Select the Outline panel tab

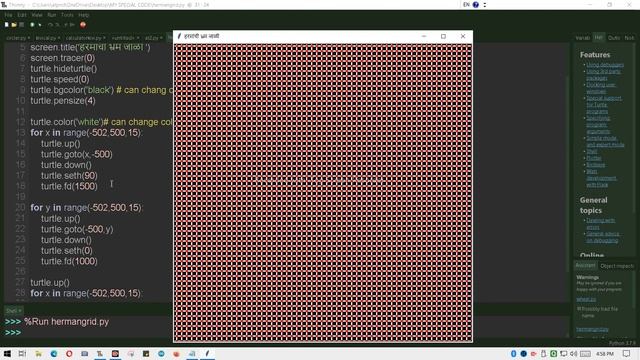tap(614, 38)
